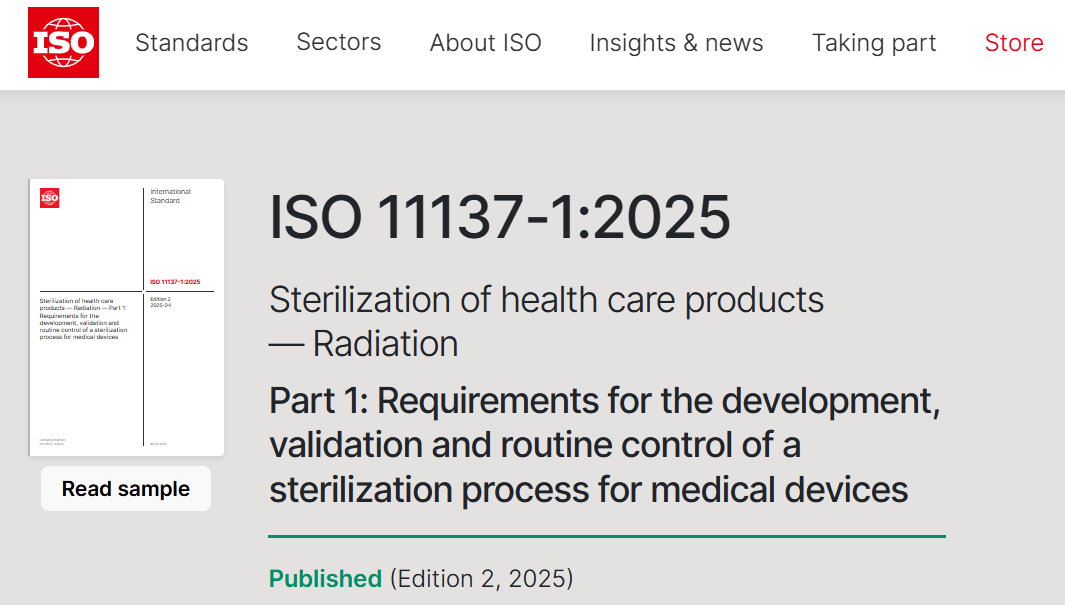Image resolution: width=1065 pixels, height=605 pixels.
Task: Click the Edition 2 date on the cover
Action: (x=163, y=304)
